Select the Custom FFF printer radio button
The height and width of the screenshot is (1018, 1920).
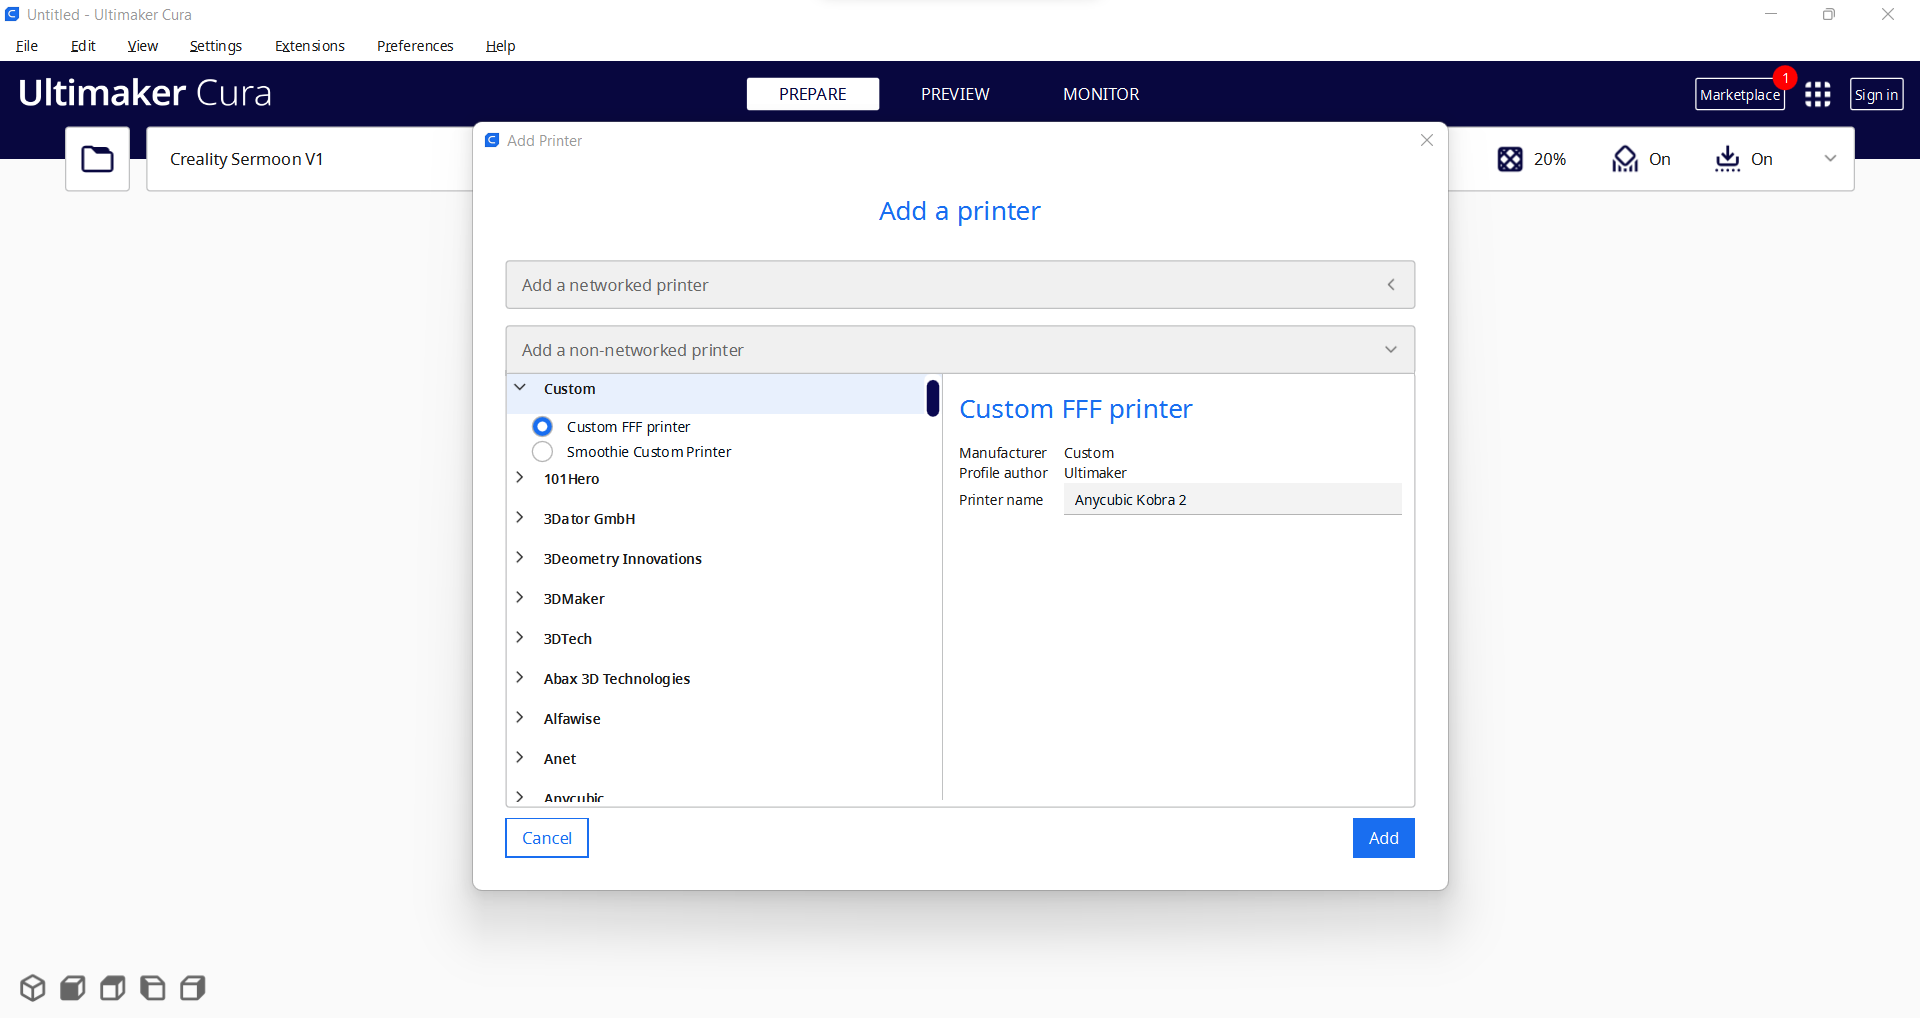(x=542, y=427)
